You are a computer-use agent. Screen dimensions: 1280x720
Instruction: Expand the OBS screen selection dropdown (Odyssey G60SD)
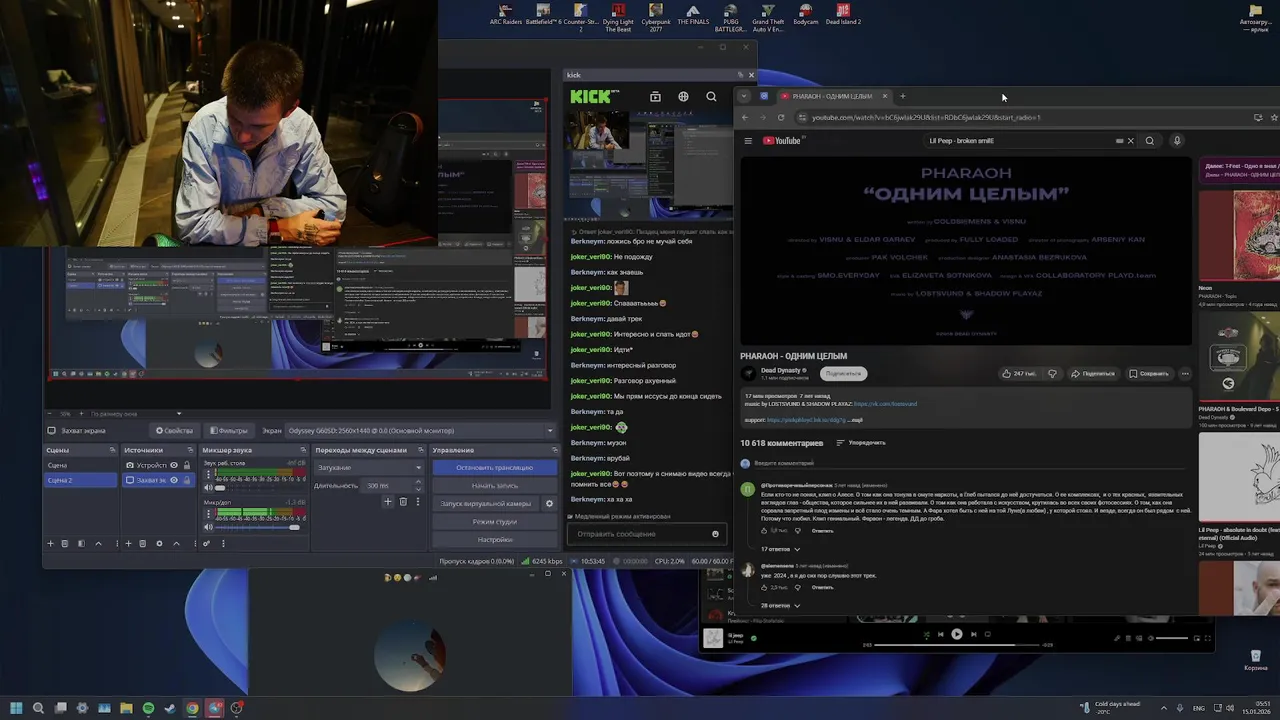[420, 430]
